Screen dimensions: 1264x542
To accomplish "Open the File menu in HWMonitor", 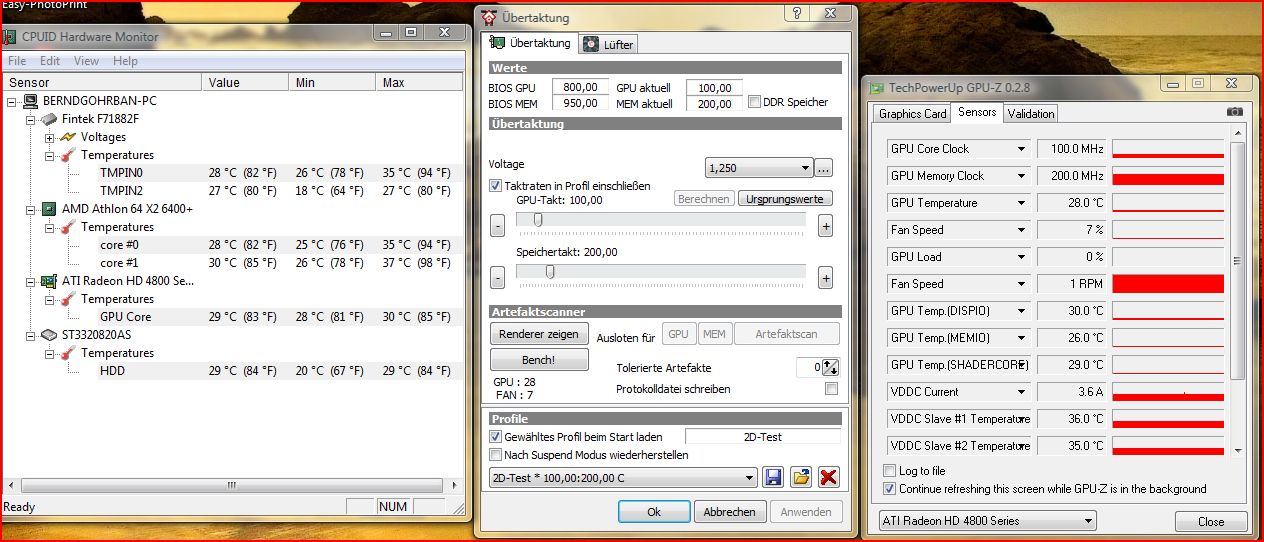I will (17, 61).
